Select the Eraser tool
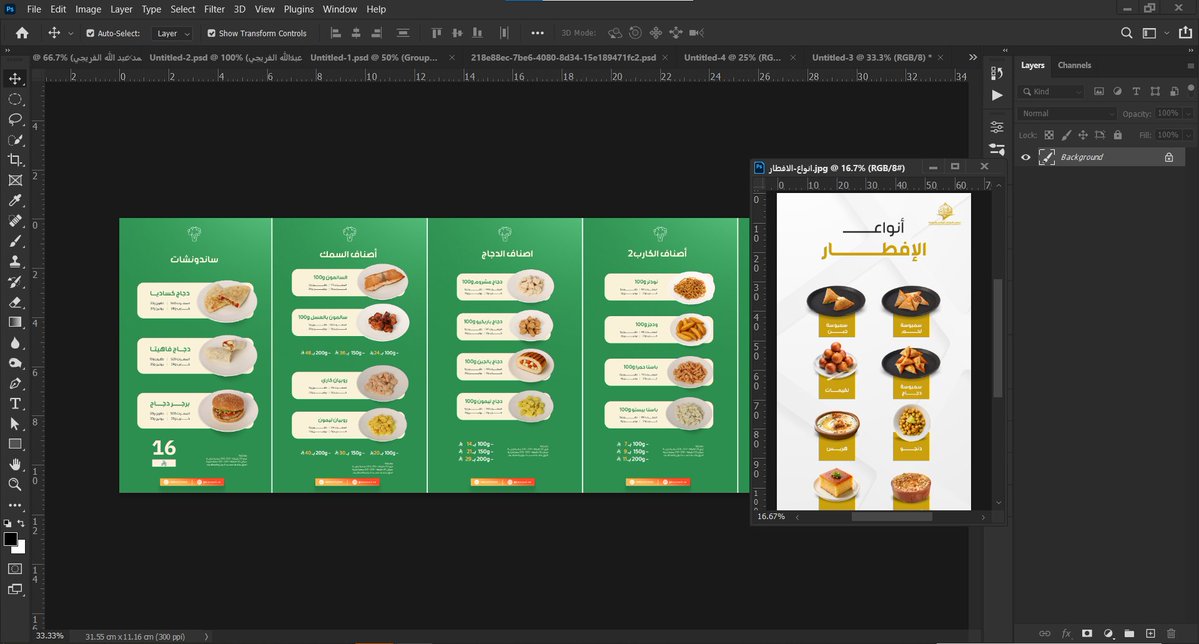1199x644 pixels. tap(15, 302)
